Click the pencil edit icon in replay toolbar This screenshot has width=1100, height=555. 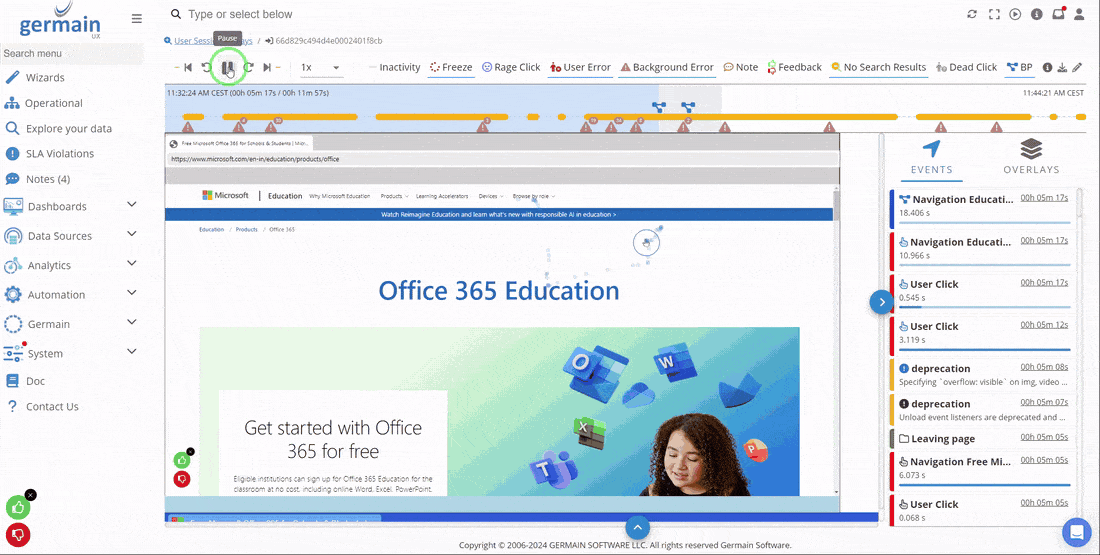1077,67
